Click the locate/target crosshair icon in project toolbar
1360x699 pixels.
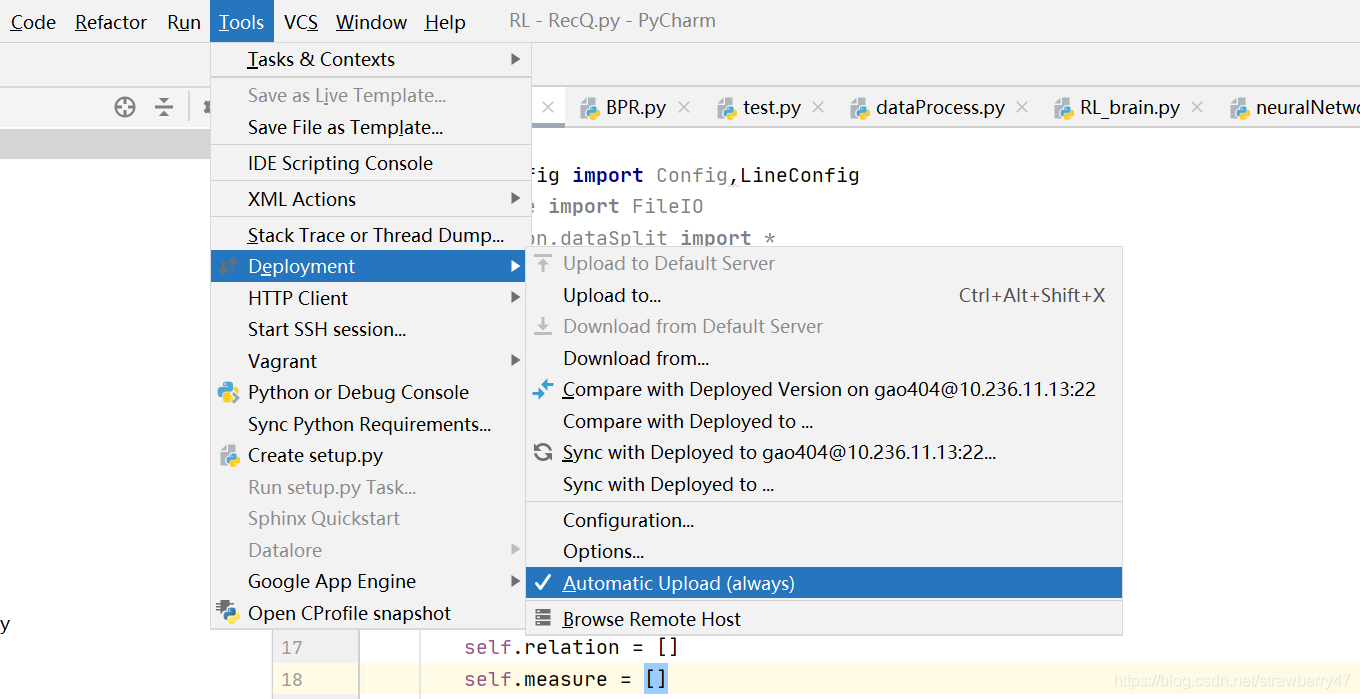coord(125,107)
